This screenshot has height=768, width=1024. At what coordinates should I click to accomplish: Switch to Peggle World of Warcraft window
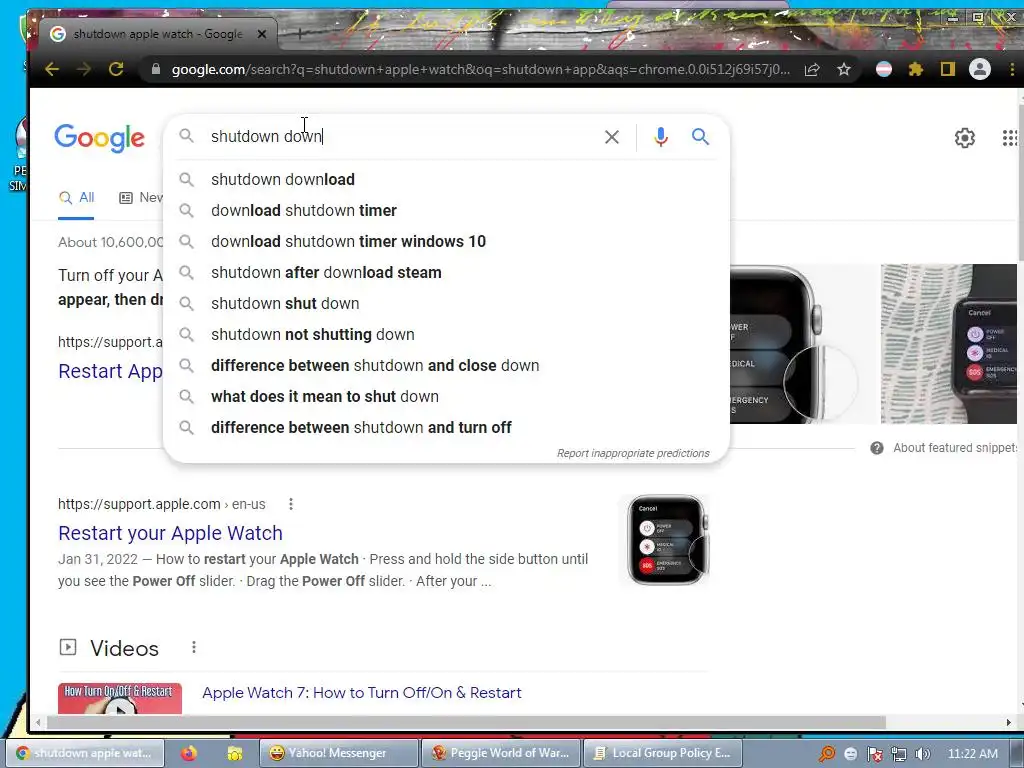coord(500,753)
